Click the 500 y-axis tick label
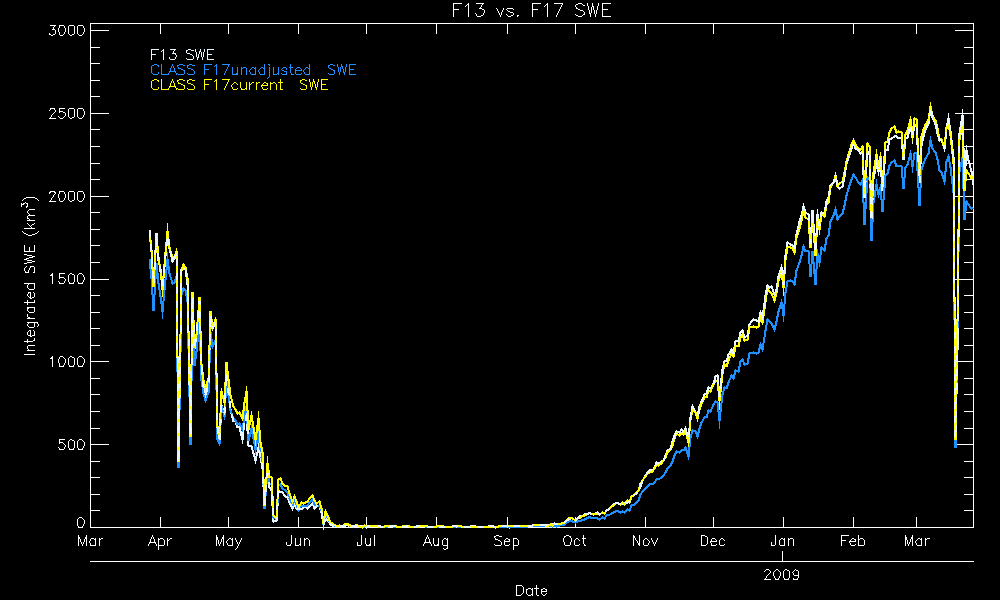 pyautogui.click(x=70, y=445)
